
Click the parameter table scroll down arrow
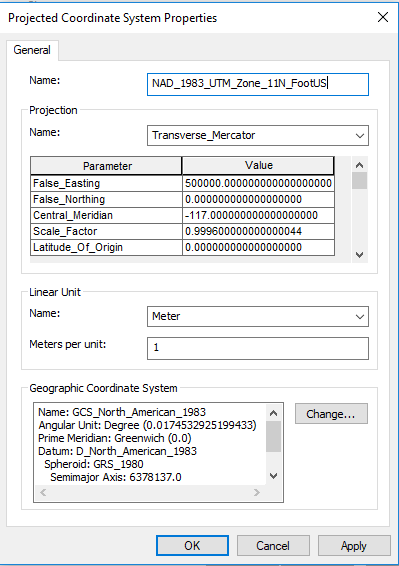pos(359,254)
